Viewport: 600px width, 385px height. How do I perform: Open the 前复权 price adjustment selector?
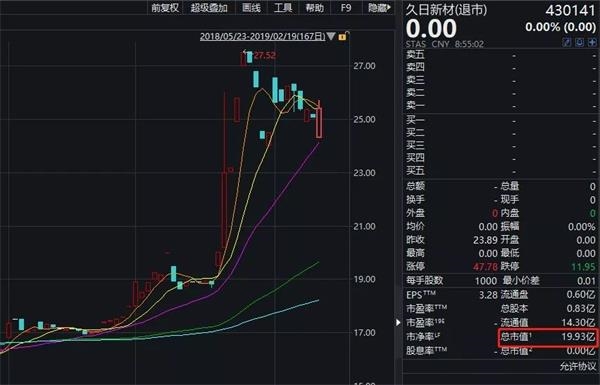(x=165, y=8)
